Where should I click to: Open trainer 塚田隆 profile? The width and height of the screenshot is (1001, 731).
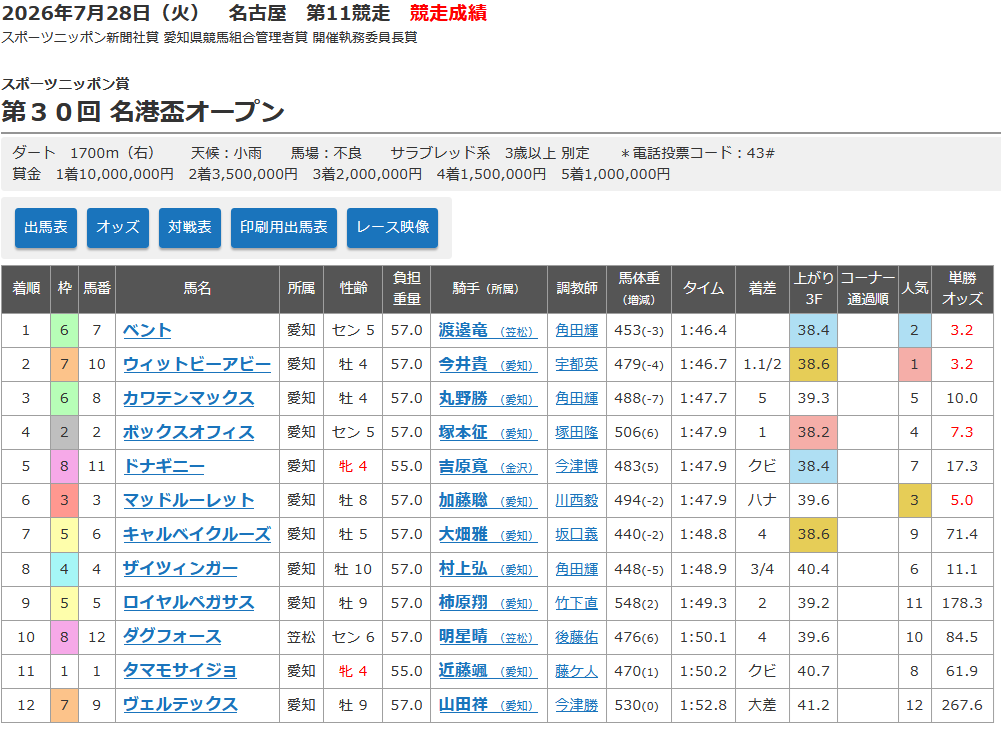click(x=576, y=432)
